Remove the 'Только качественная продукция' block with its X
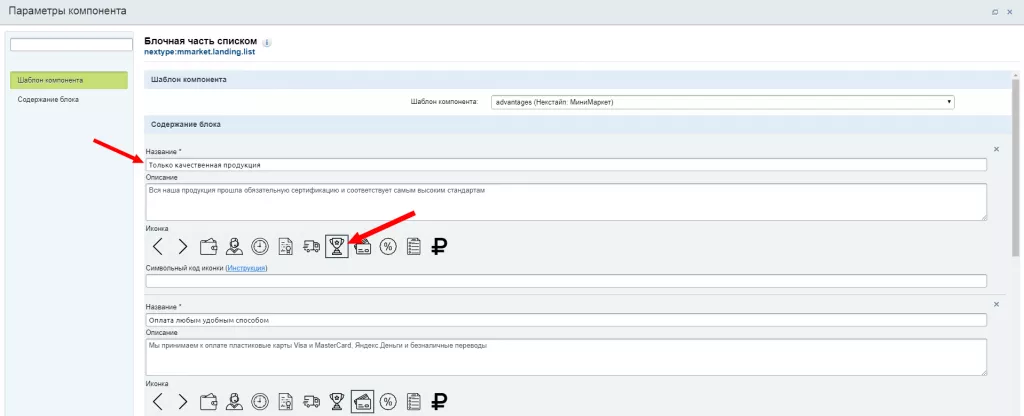 (x=996, y=149)
